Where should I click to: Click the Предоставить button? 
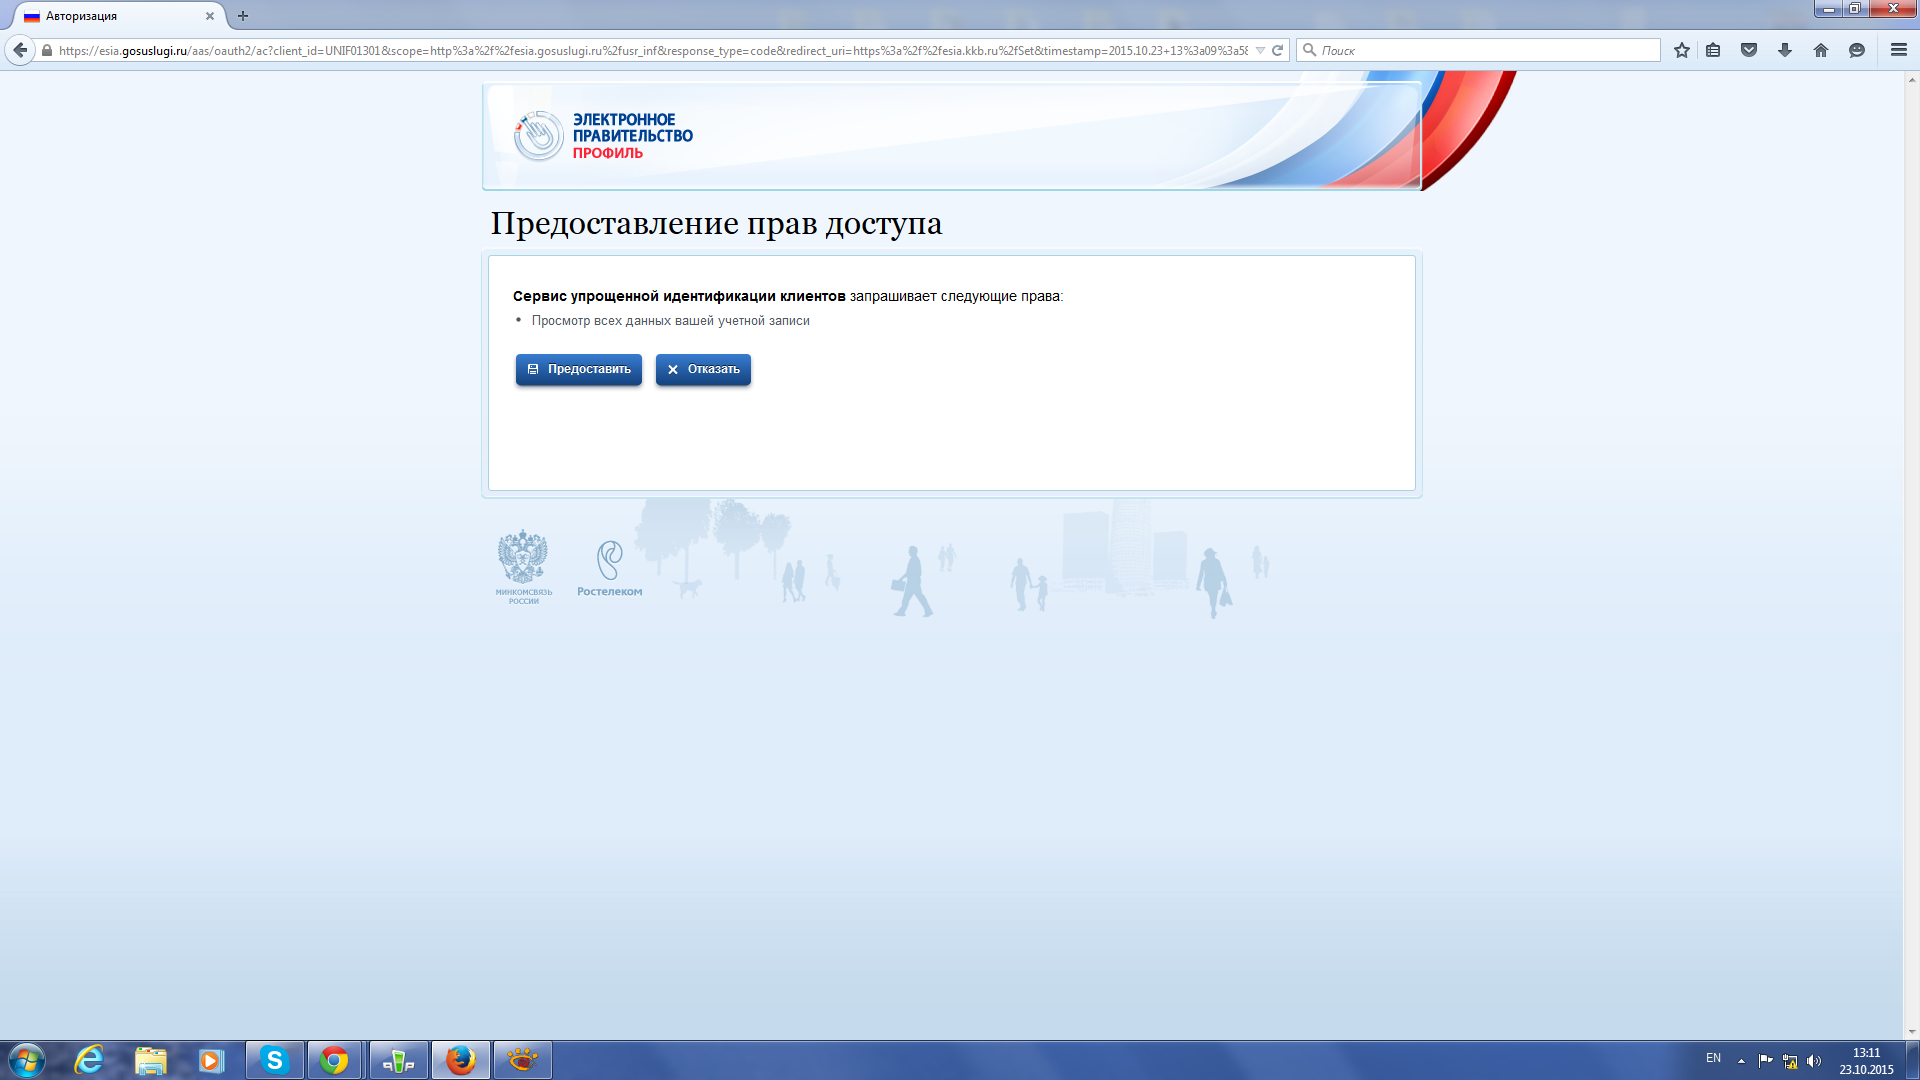coord(578,369)
